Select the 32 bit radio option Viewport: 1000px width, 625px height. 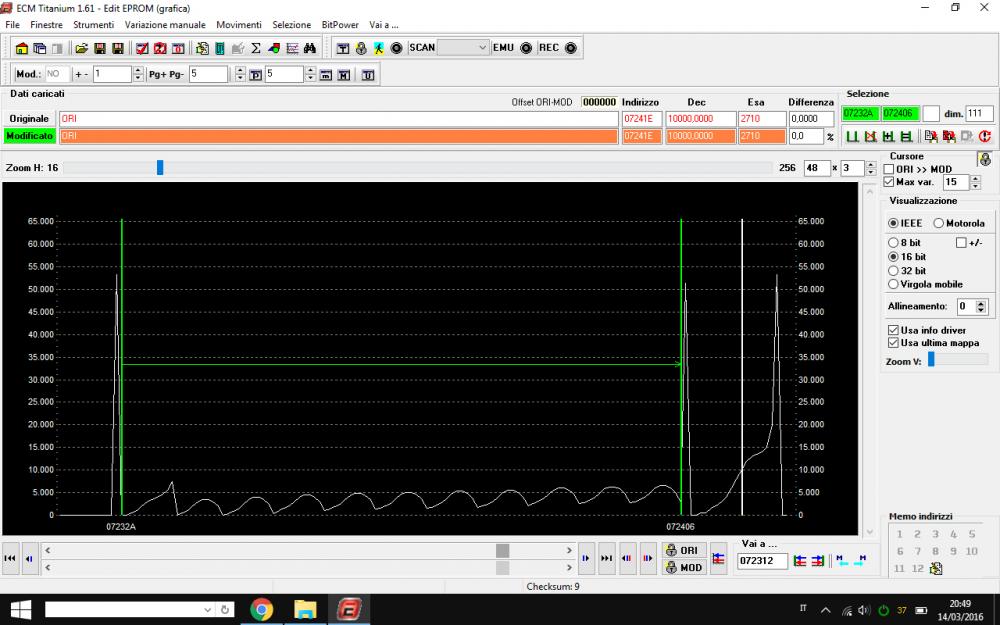tap(893, 270)
